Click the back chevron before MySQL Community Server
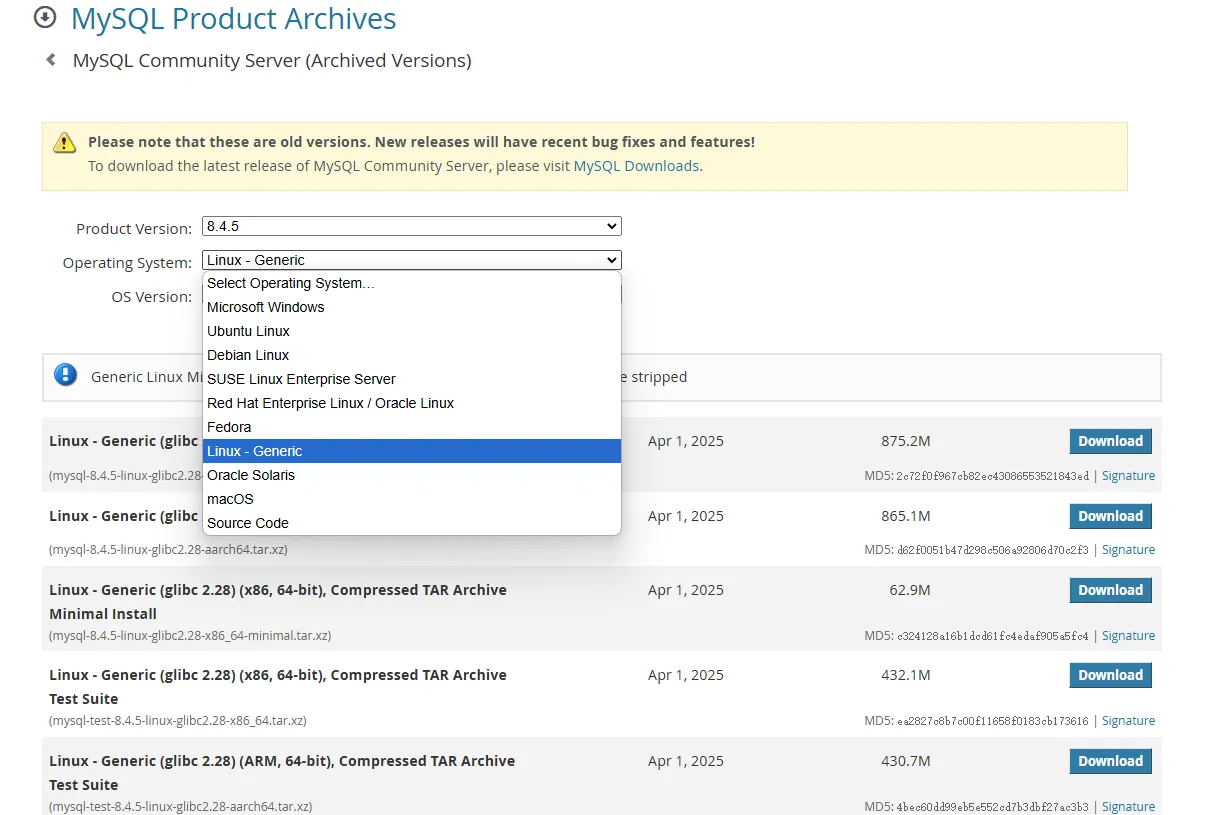 click(x=51, y=60)
